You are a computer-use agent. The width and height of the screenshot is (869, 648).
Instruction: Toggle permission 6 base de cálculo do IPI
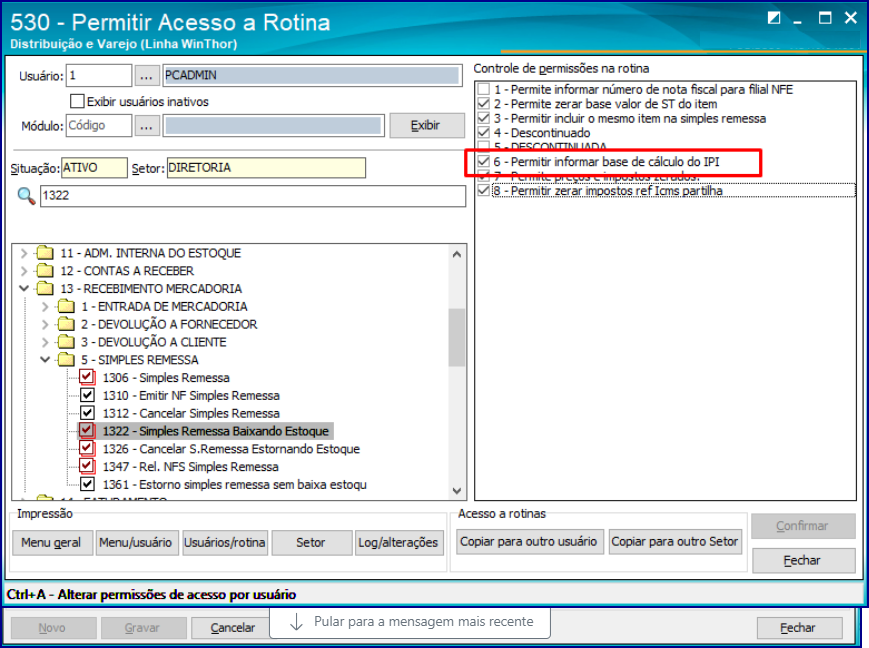(484, 161)
